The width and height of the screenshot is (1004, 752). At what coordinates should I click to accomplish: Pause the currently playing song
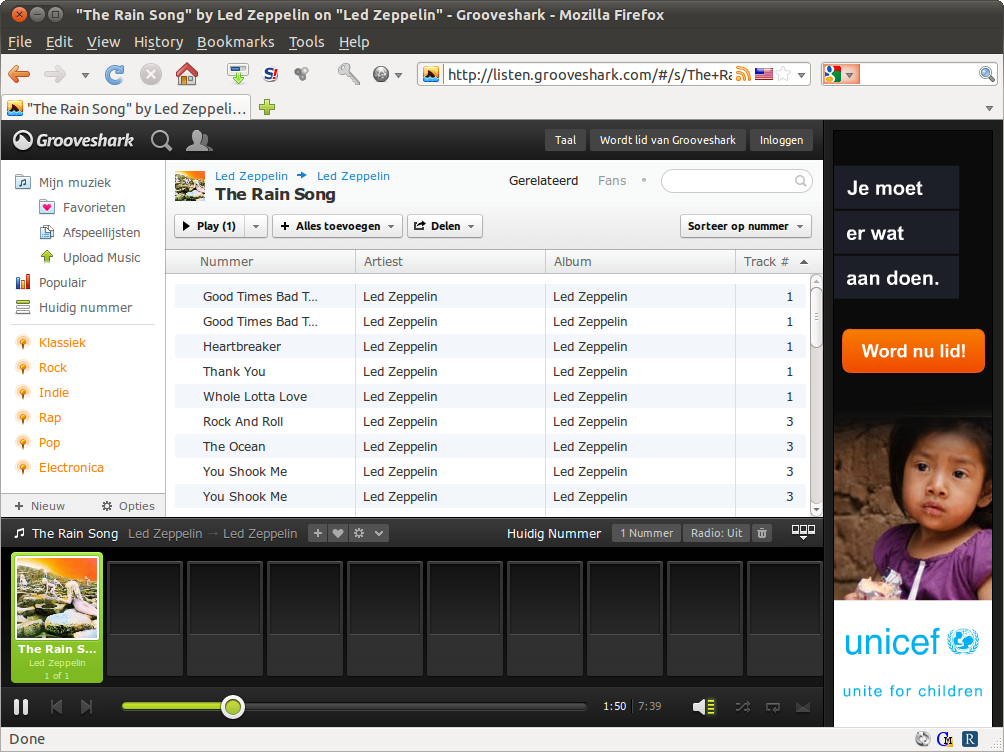click(x=21, y=707)
